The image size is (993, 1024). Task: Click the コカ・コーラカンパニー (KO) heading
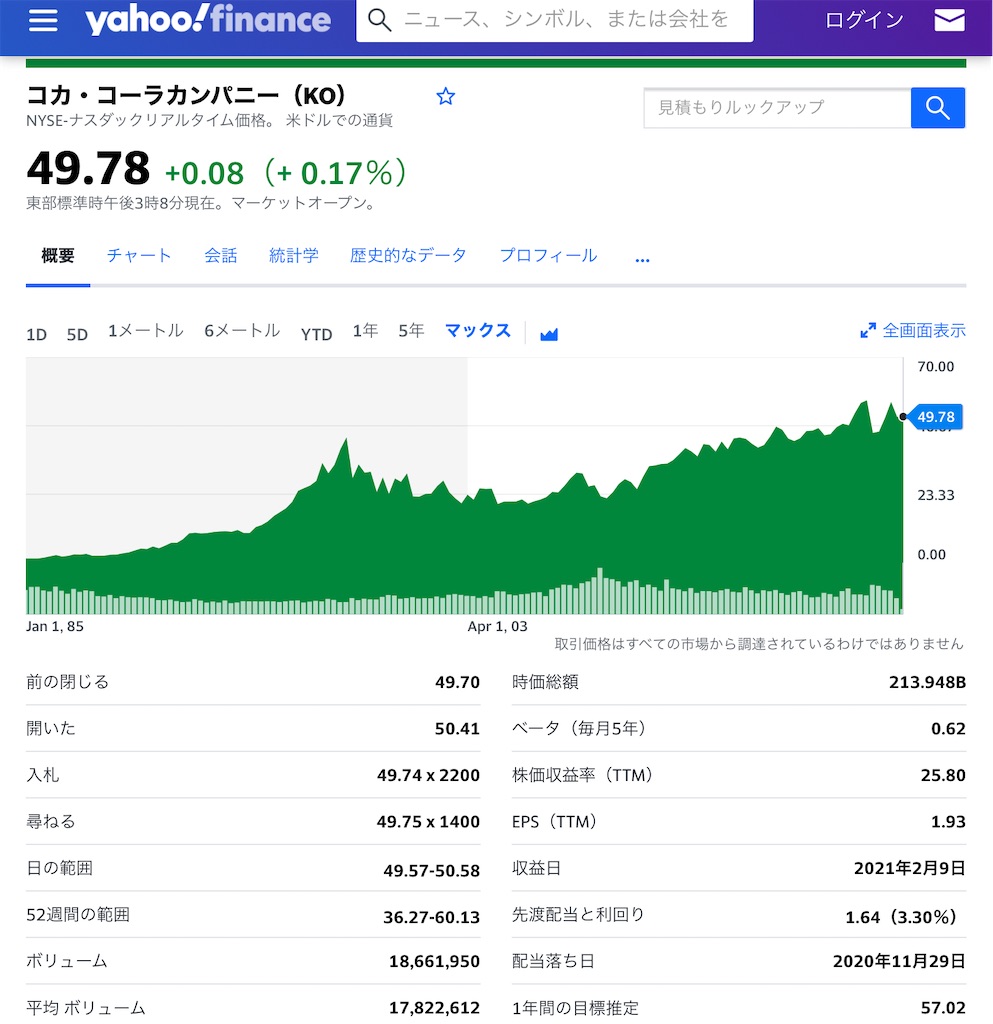coord(186,95)
